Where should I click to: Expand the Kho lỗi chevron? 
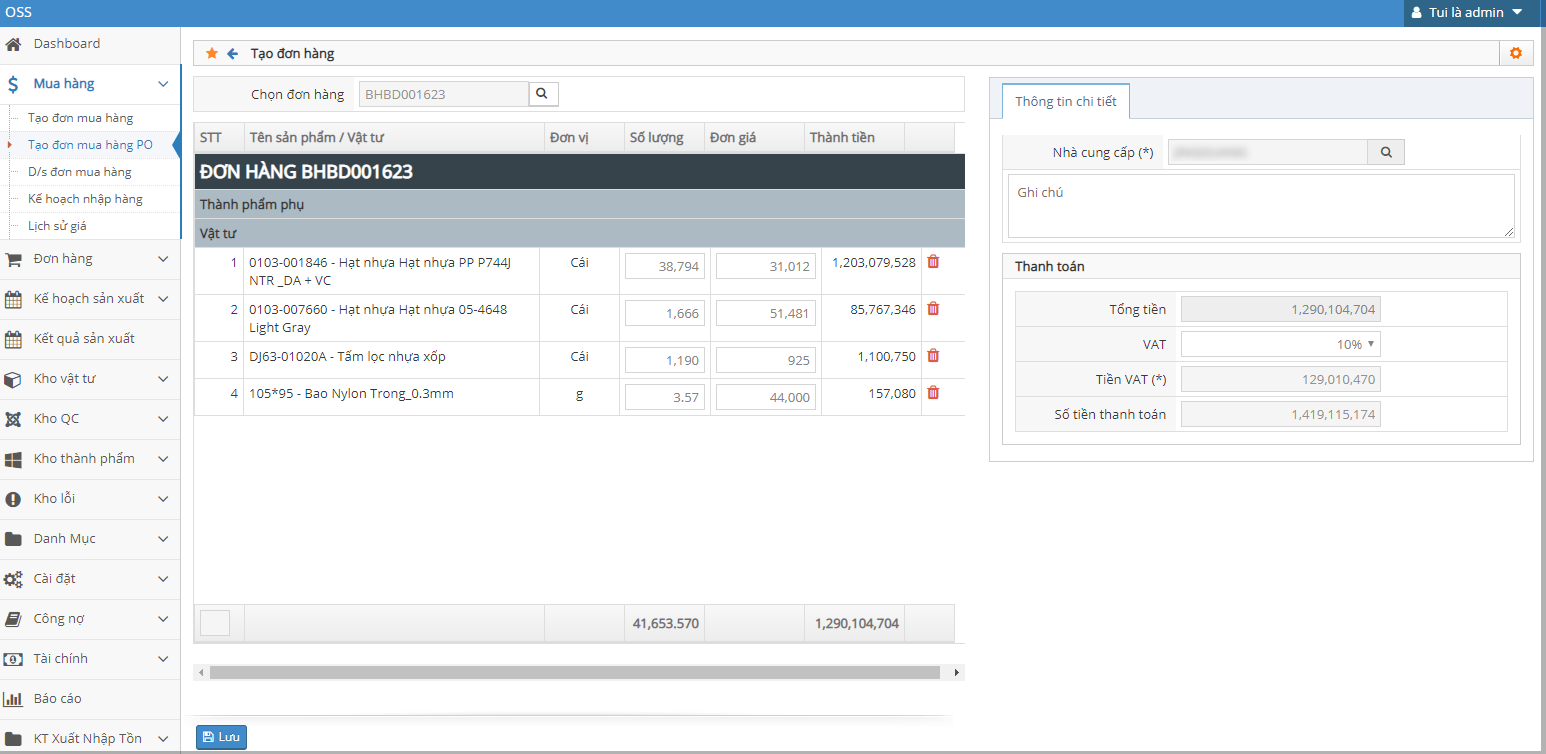163,500
